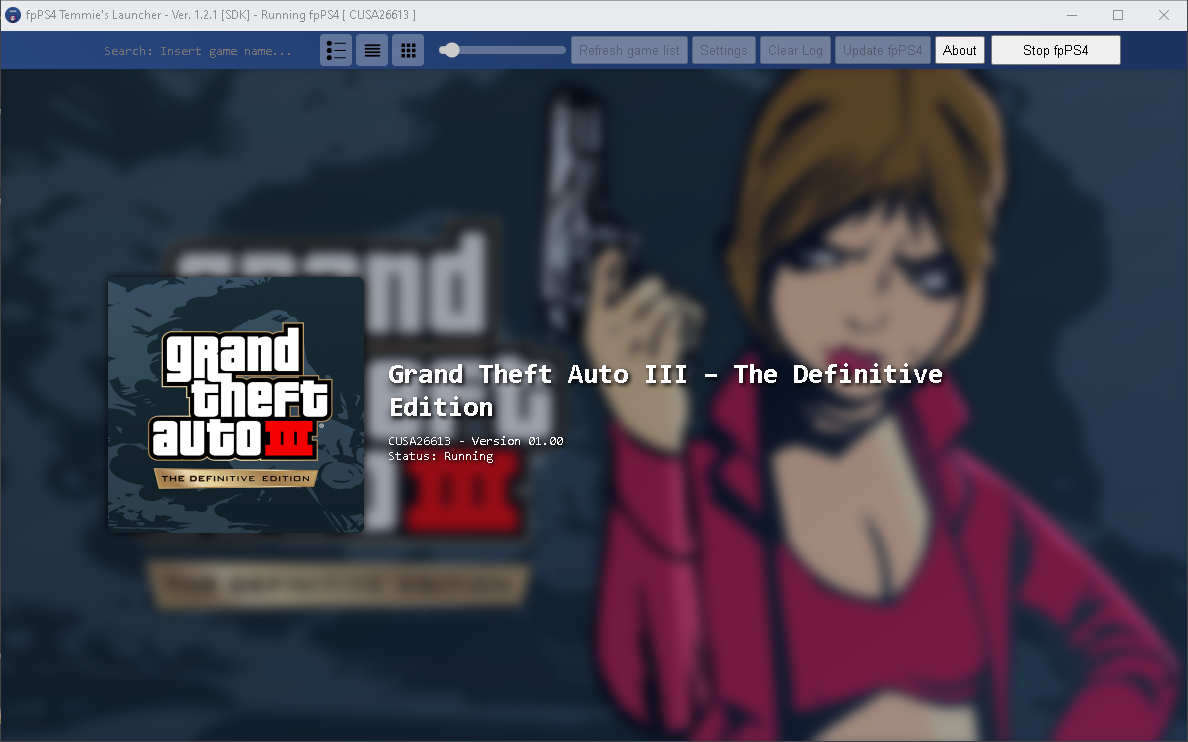Open the About dialog
Viewport: 1188px width, 742px height.
tap(959, 49)
